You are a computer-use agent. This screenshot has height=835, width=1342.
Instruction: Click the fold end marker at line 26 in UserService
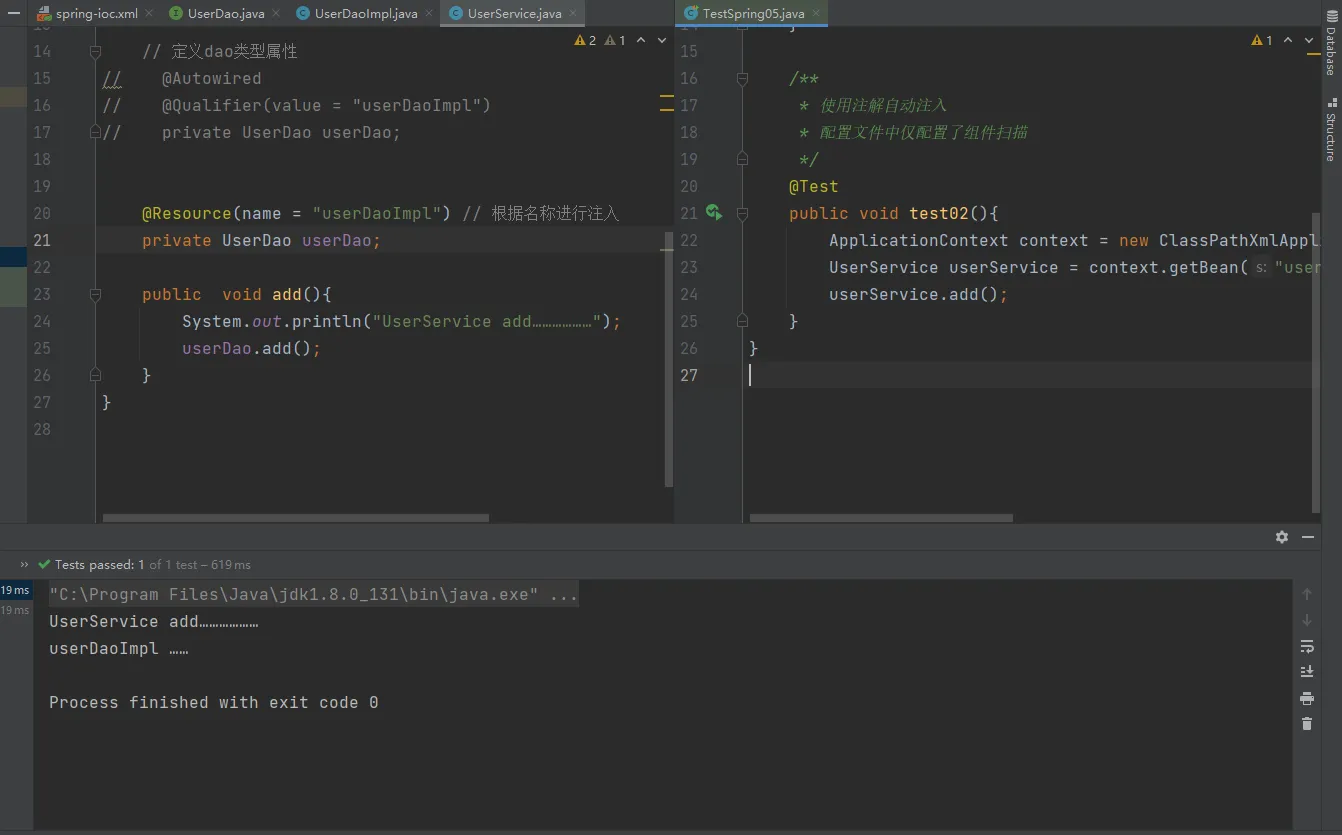[95, 375]
